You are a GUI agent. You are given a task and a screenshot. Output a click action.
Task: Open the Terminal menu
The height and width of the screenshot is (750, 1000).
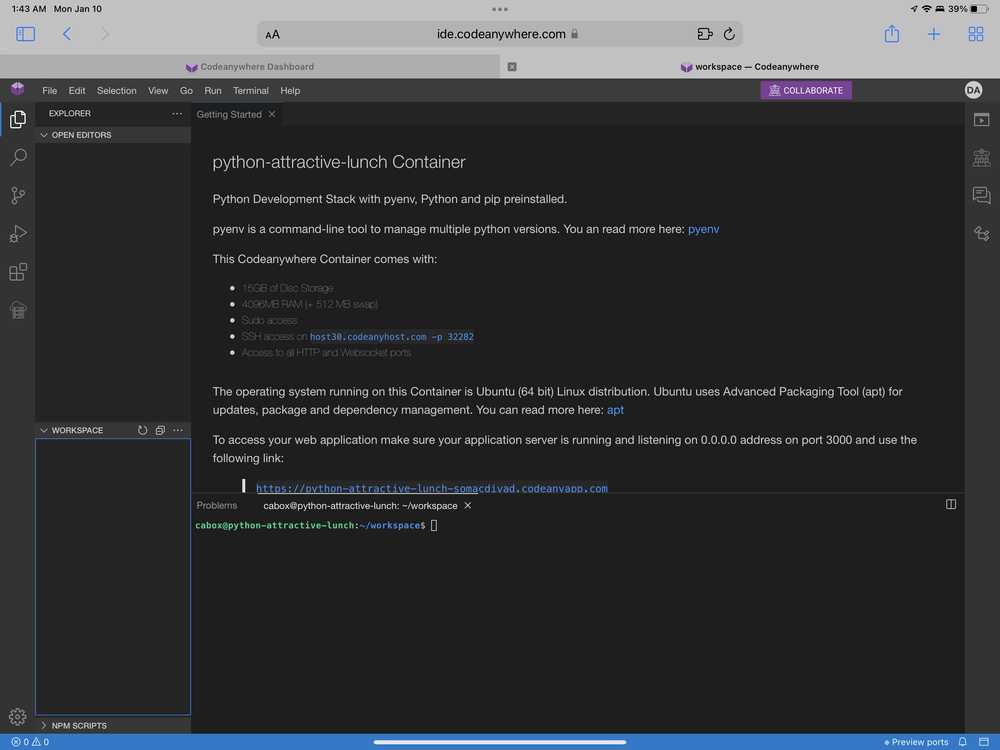(x=251, y=91)
